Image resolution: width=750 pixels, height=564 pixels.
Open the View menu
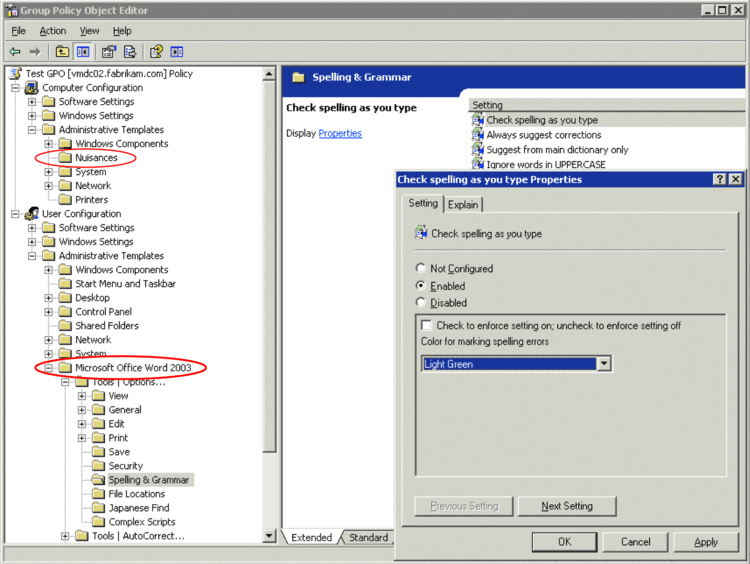[89, 31]
